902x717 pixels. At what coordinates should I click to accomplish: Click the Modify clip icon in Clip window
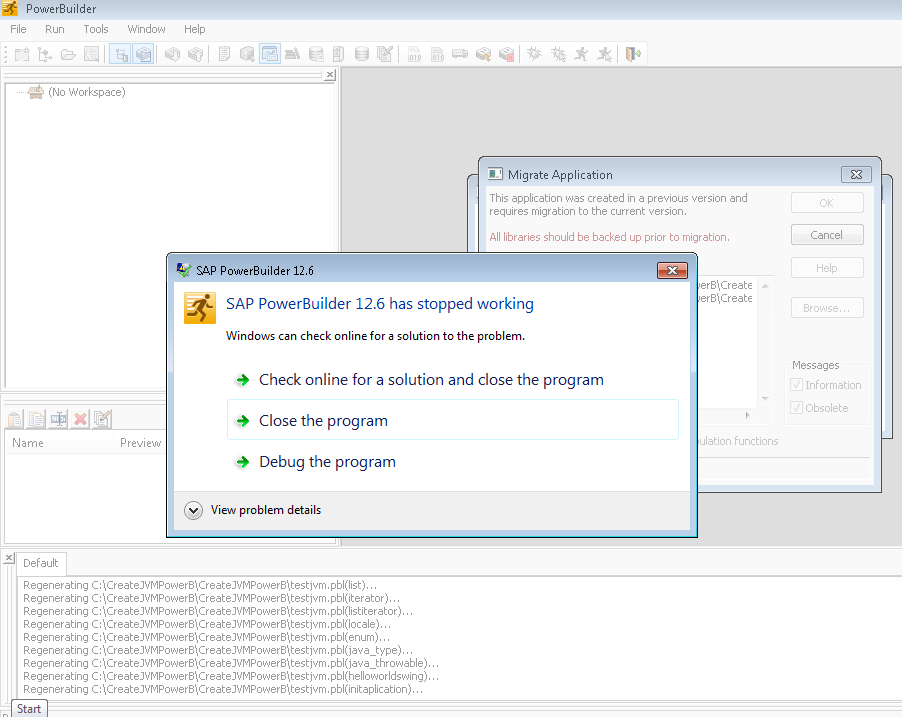(x=102, y=419)
